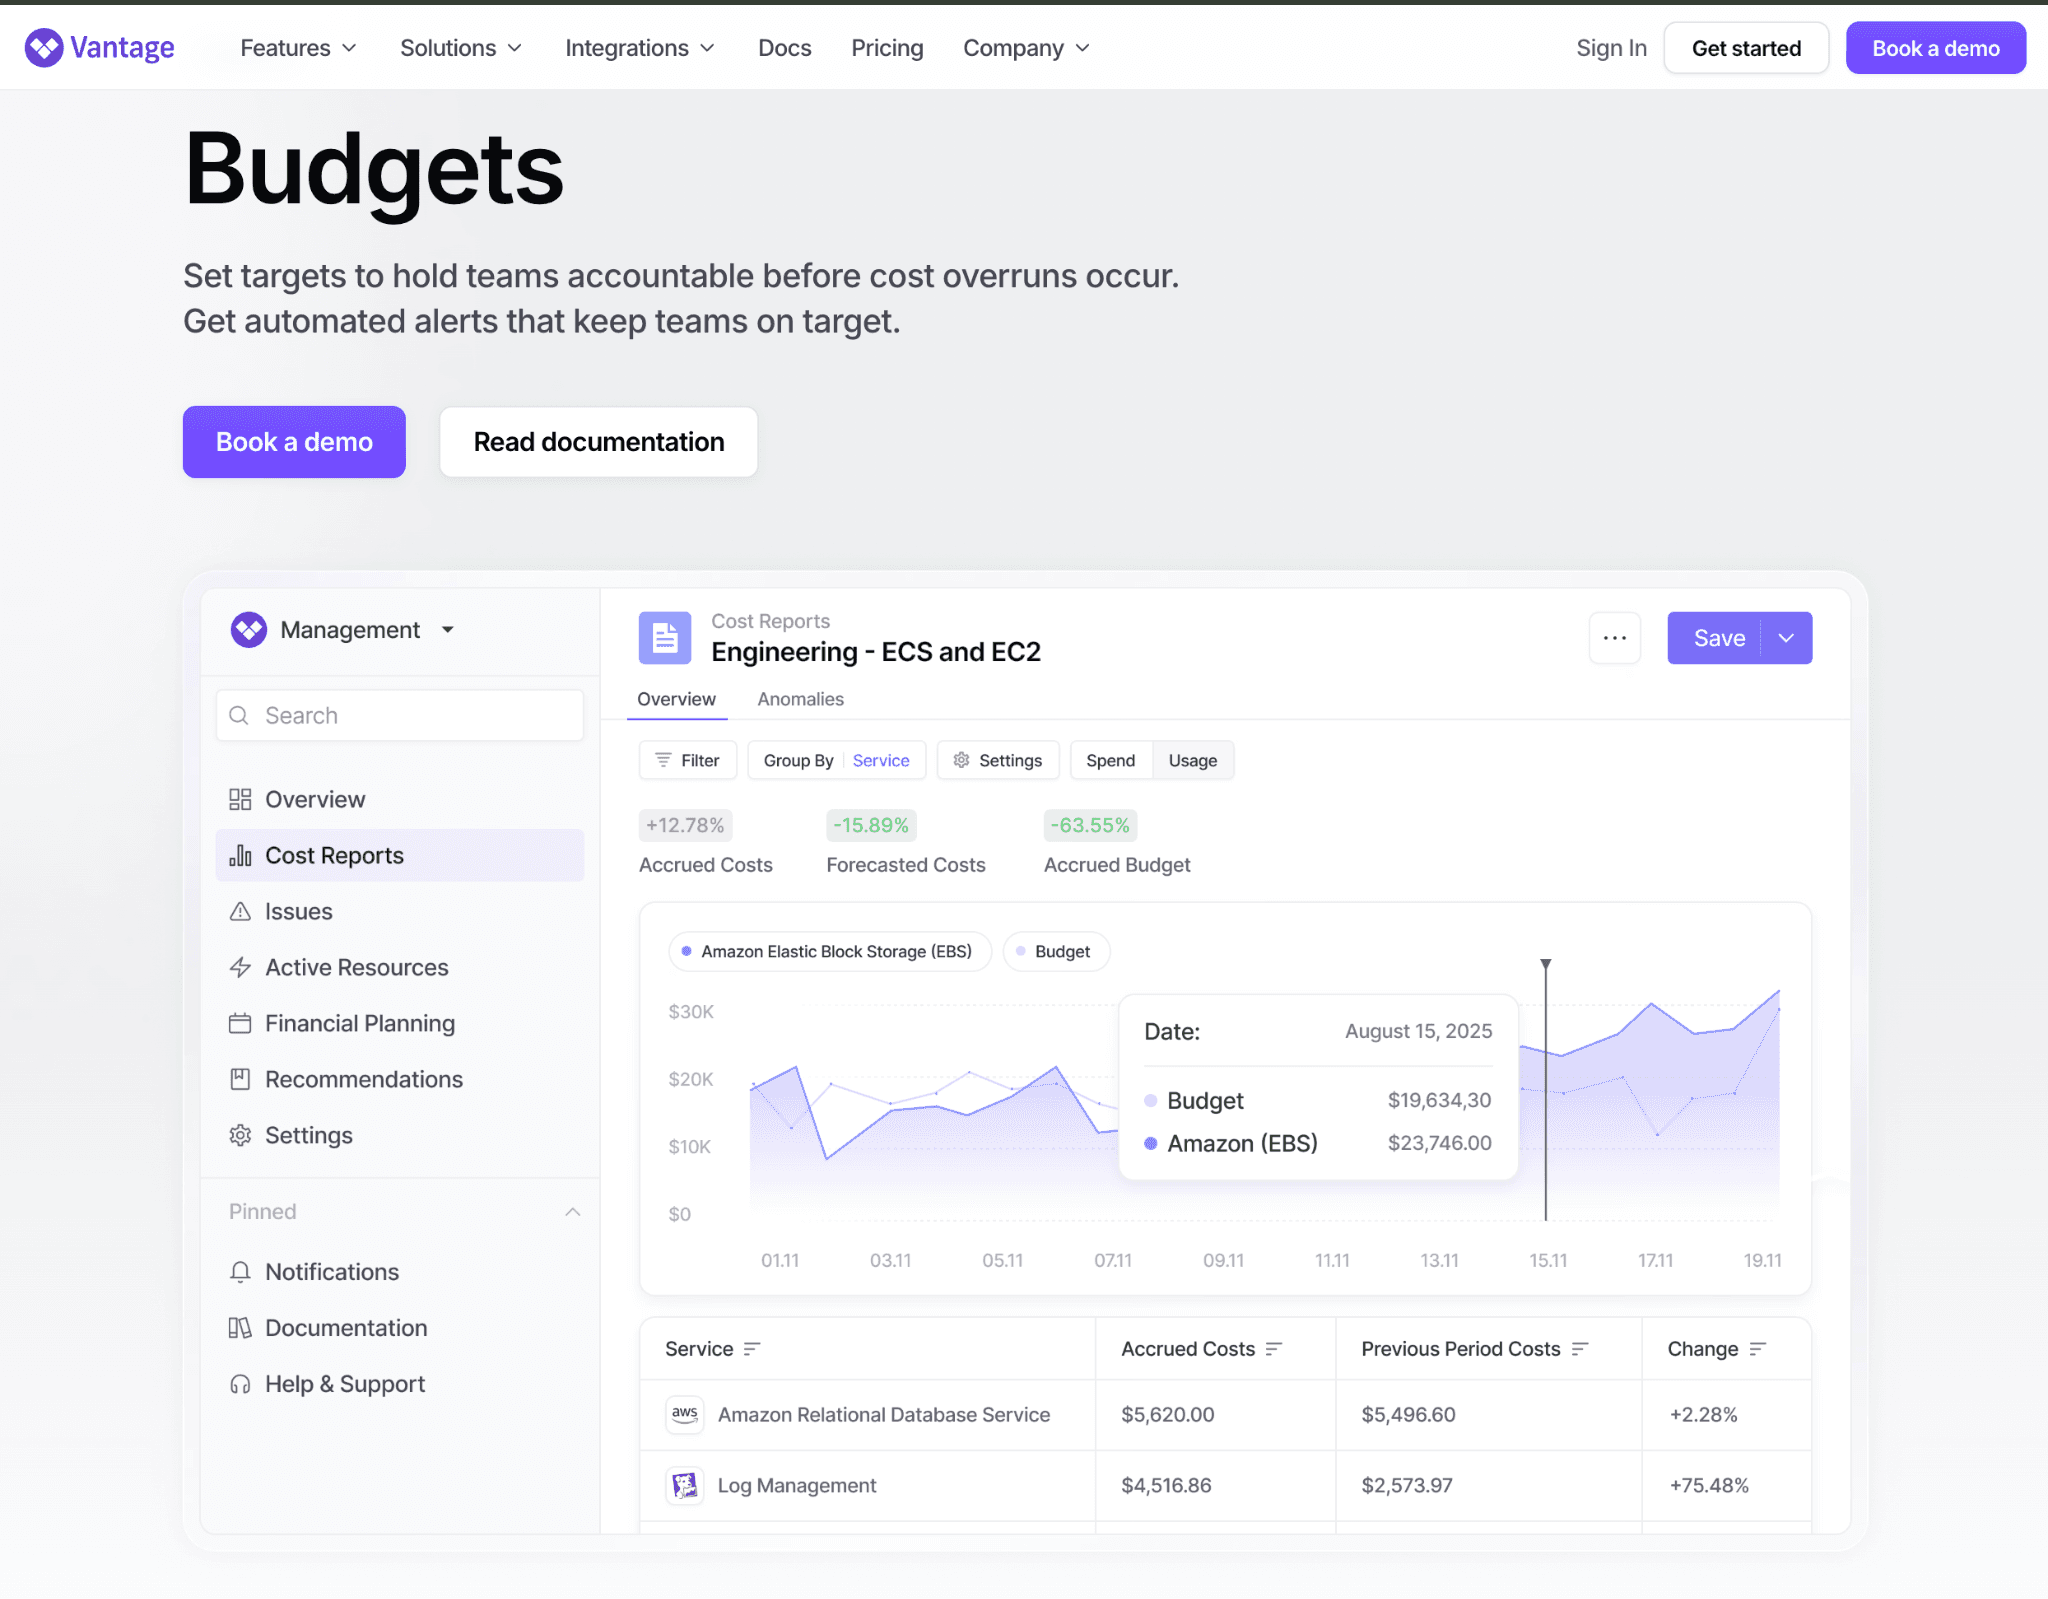The width and height of the screenshot is (2048, 1599).
Task: Click Book a demo in the header
Action: point(1936,48)
